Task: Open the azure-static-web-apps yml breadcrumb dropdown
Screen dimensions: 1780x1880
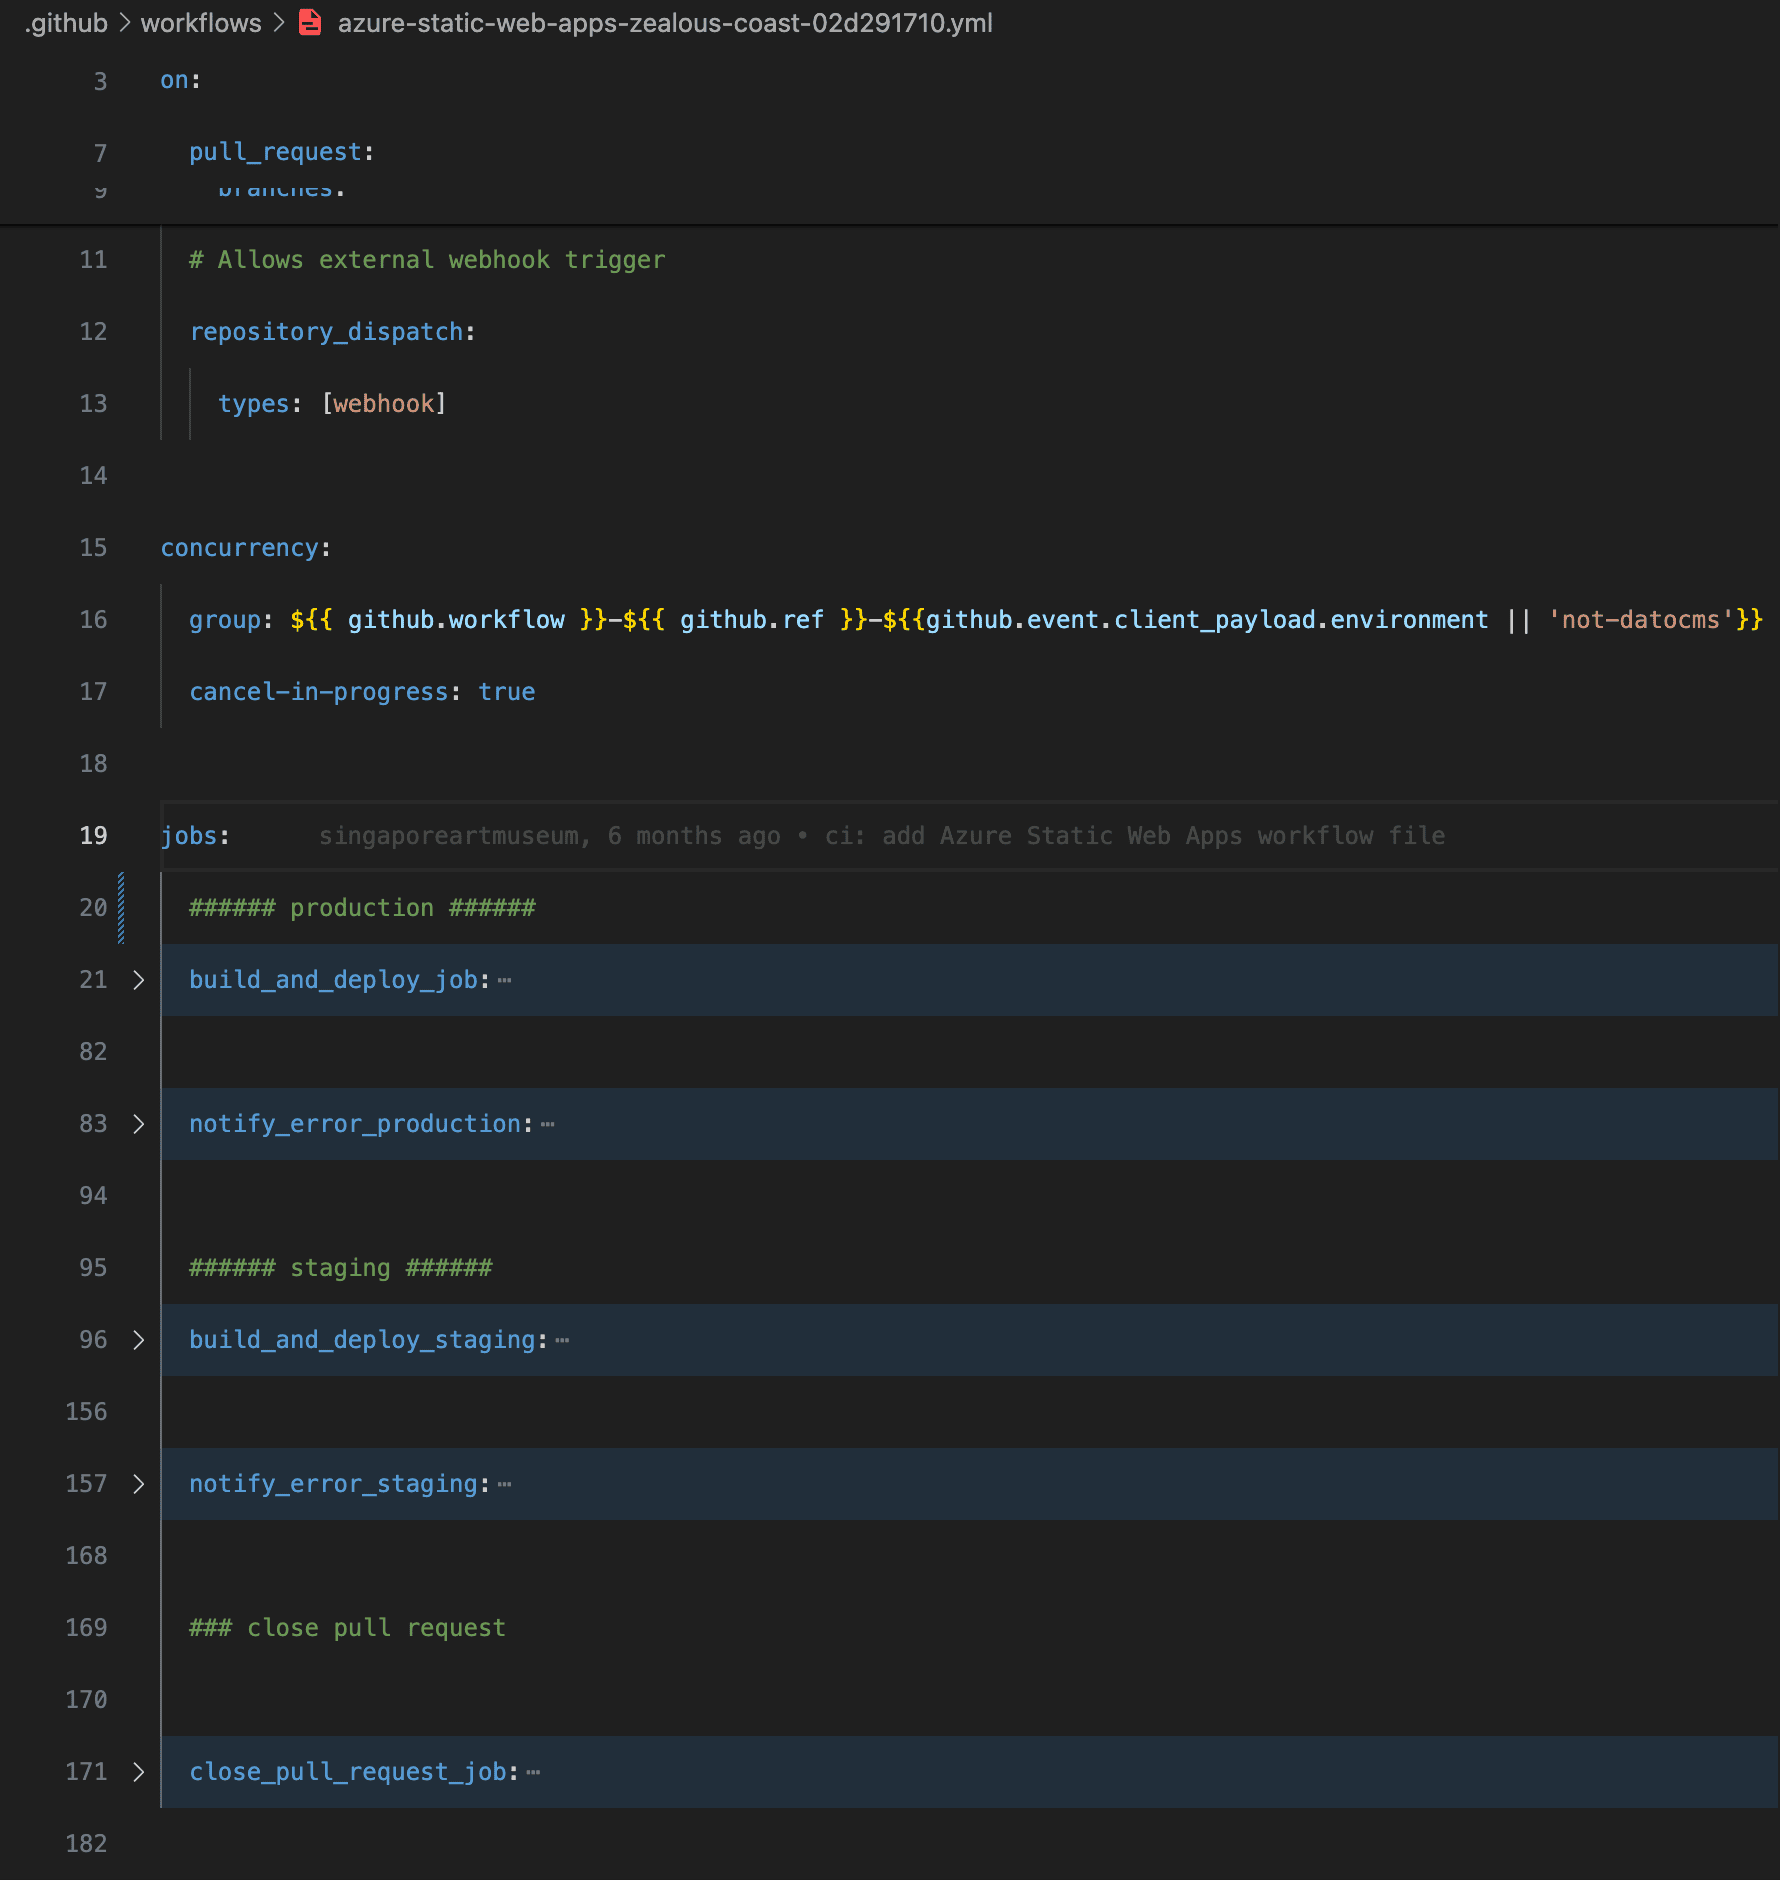Action: tap(665, 23)
